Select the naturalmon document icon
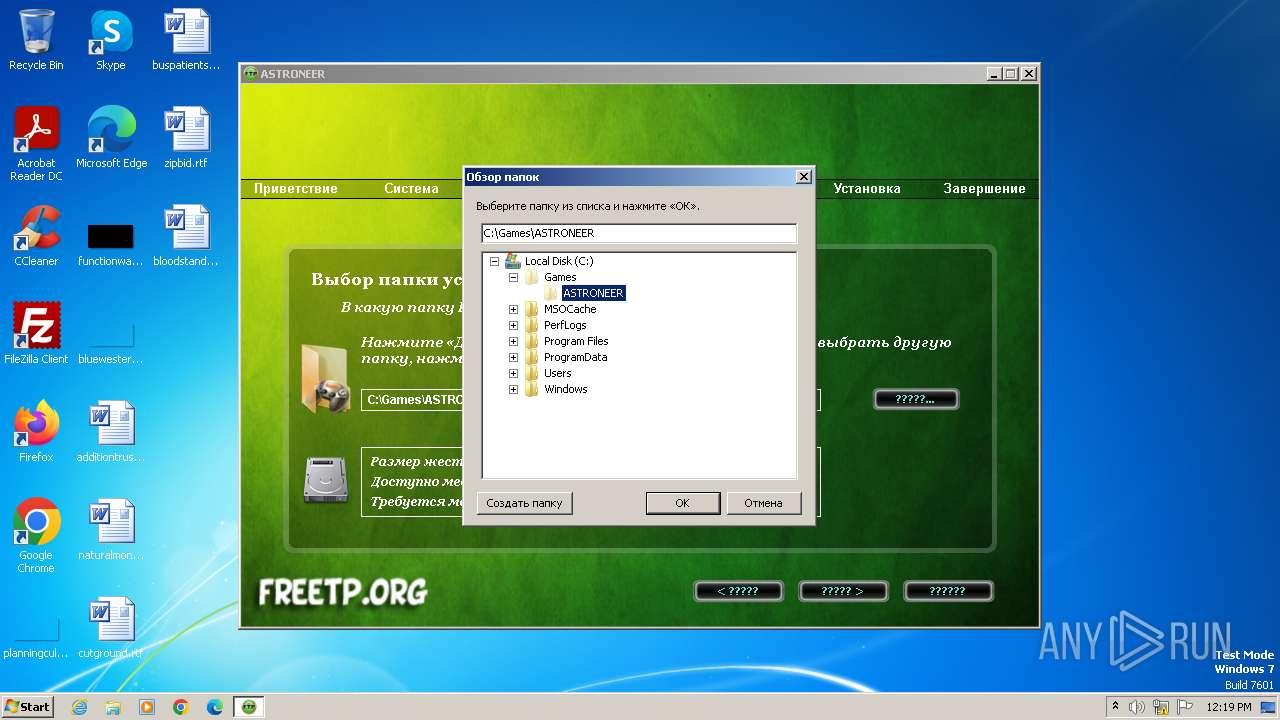Viewport: 1280px width, 720px height. click(110, 530)
